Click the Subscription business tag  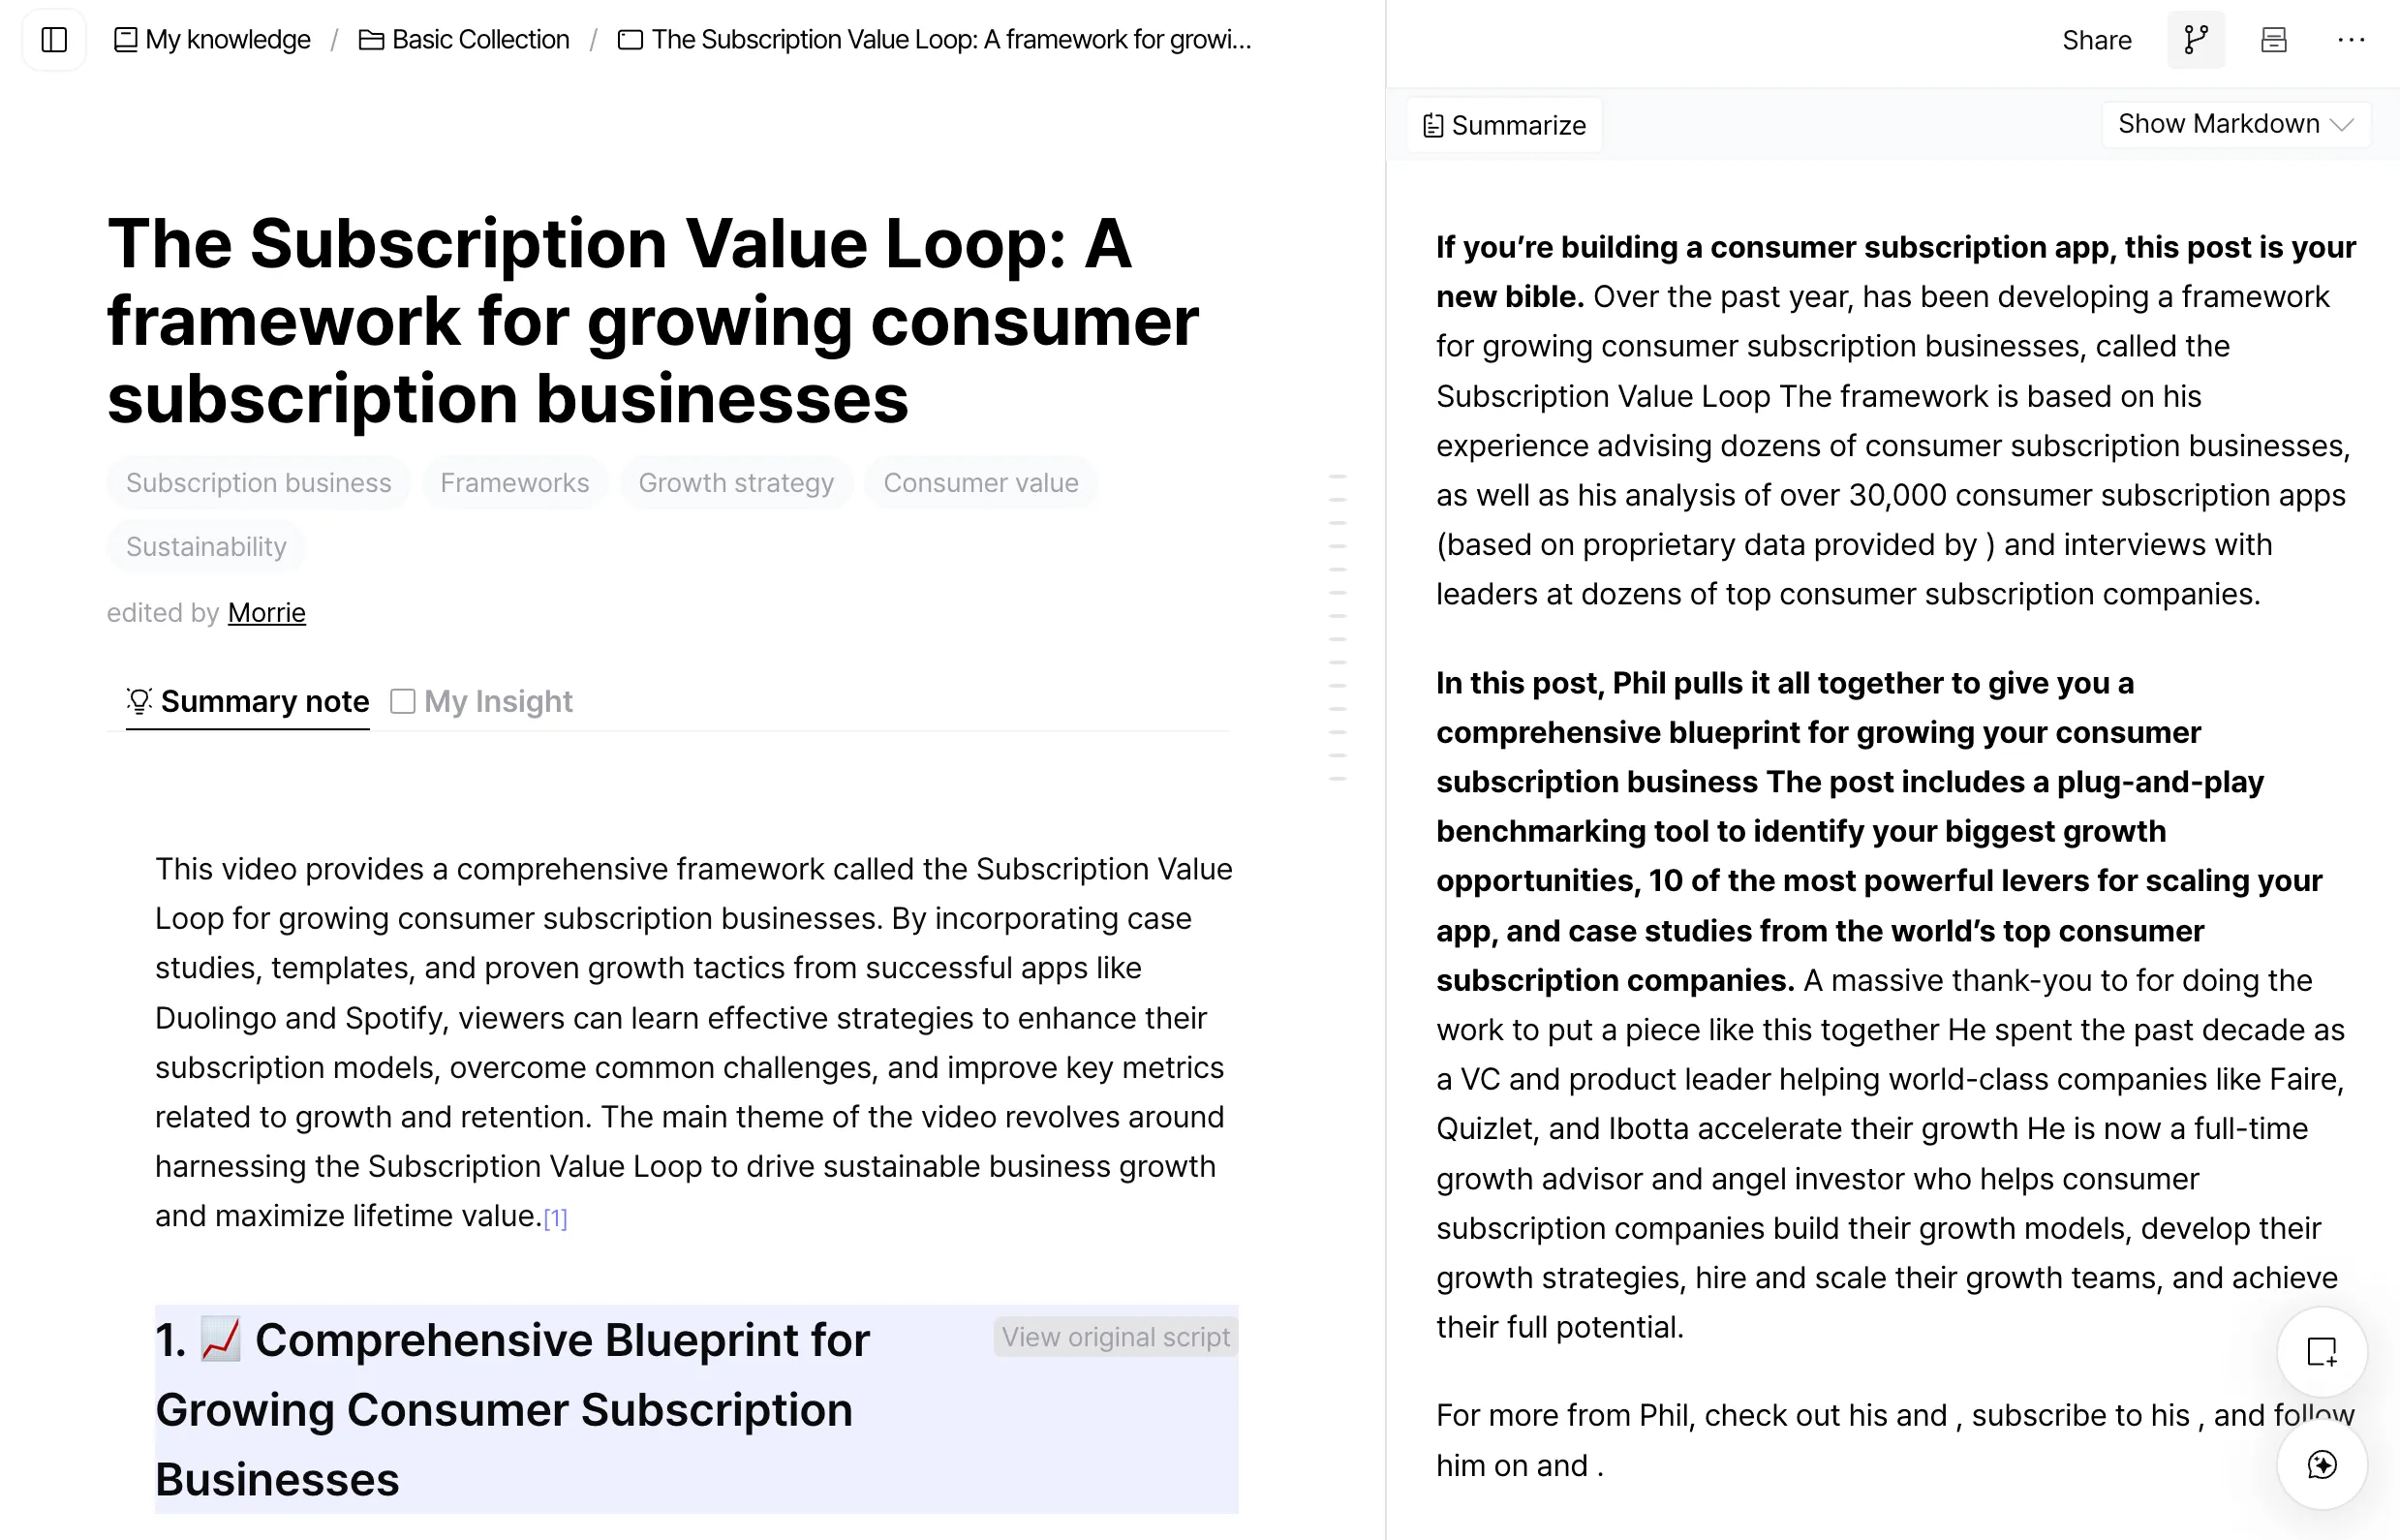coord(258,483)
